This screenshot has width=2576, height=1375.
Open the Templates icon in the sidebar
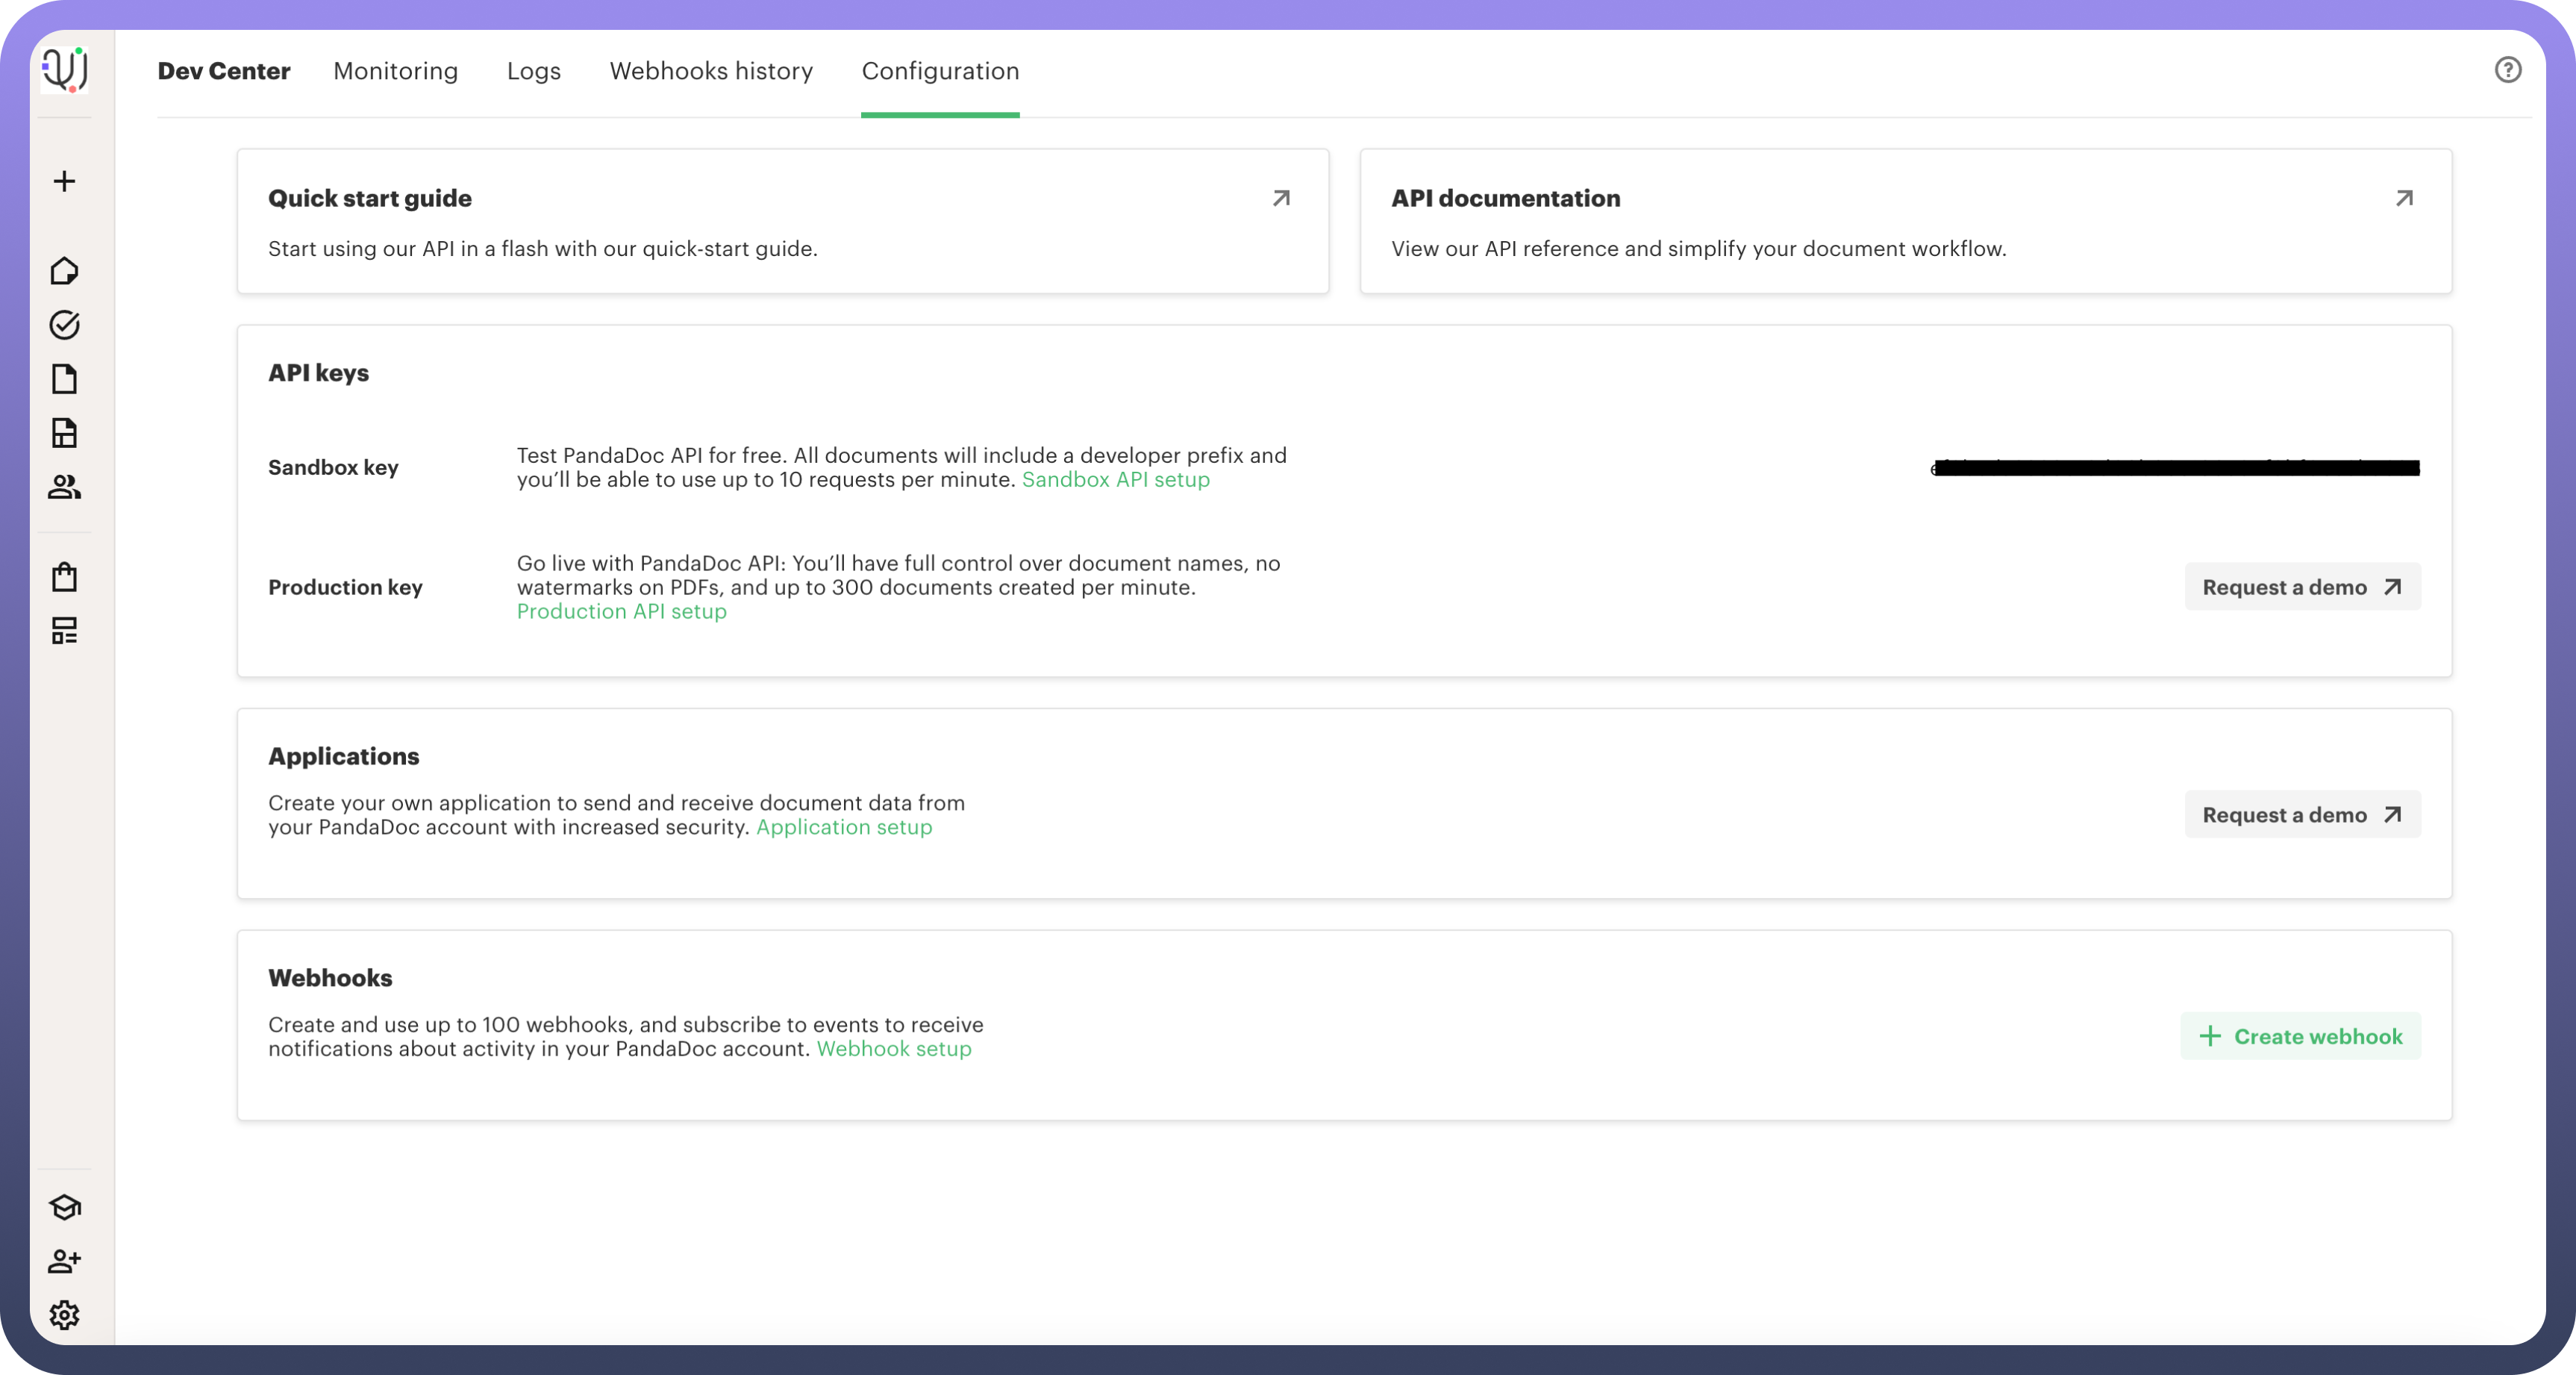click(64, 433)
